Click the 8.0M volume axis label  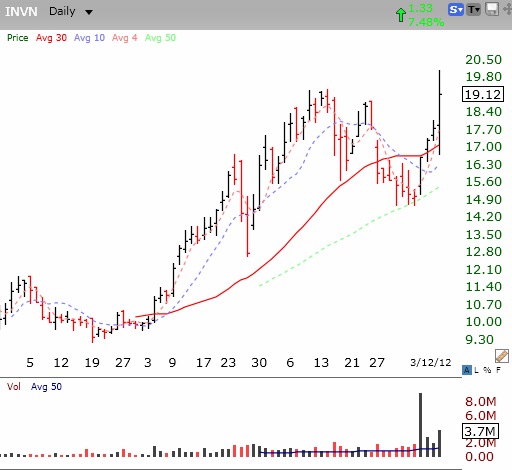point(480,402)
